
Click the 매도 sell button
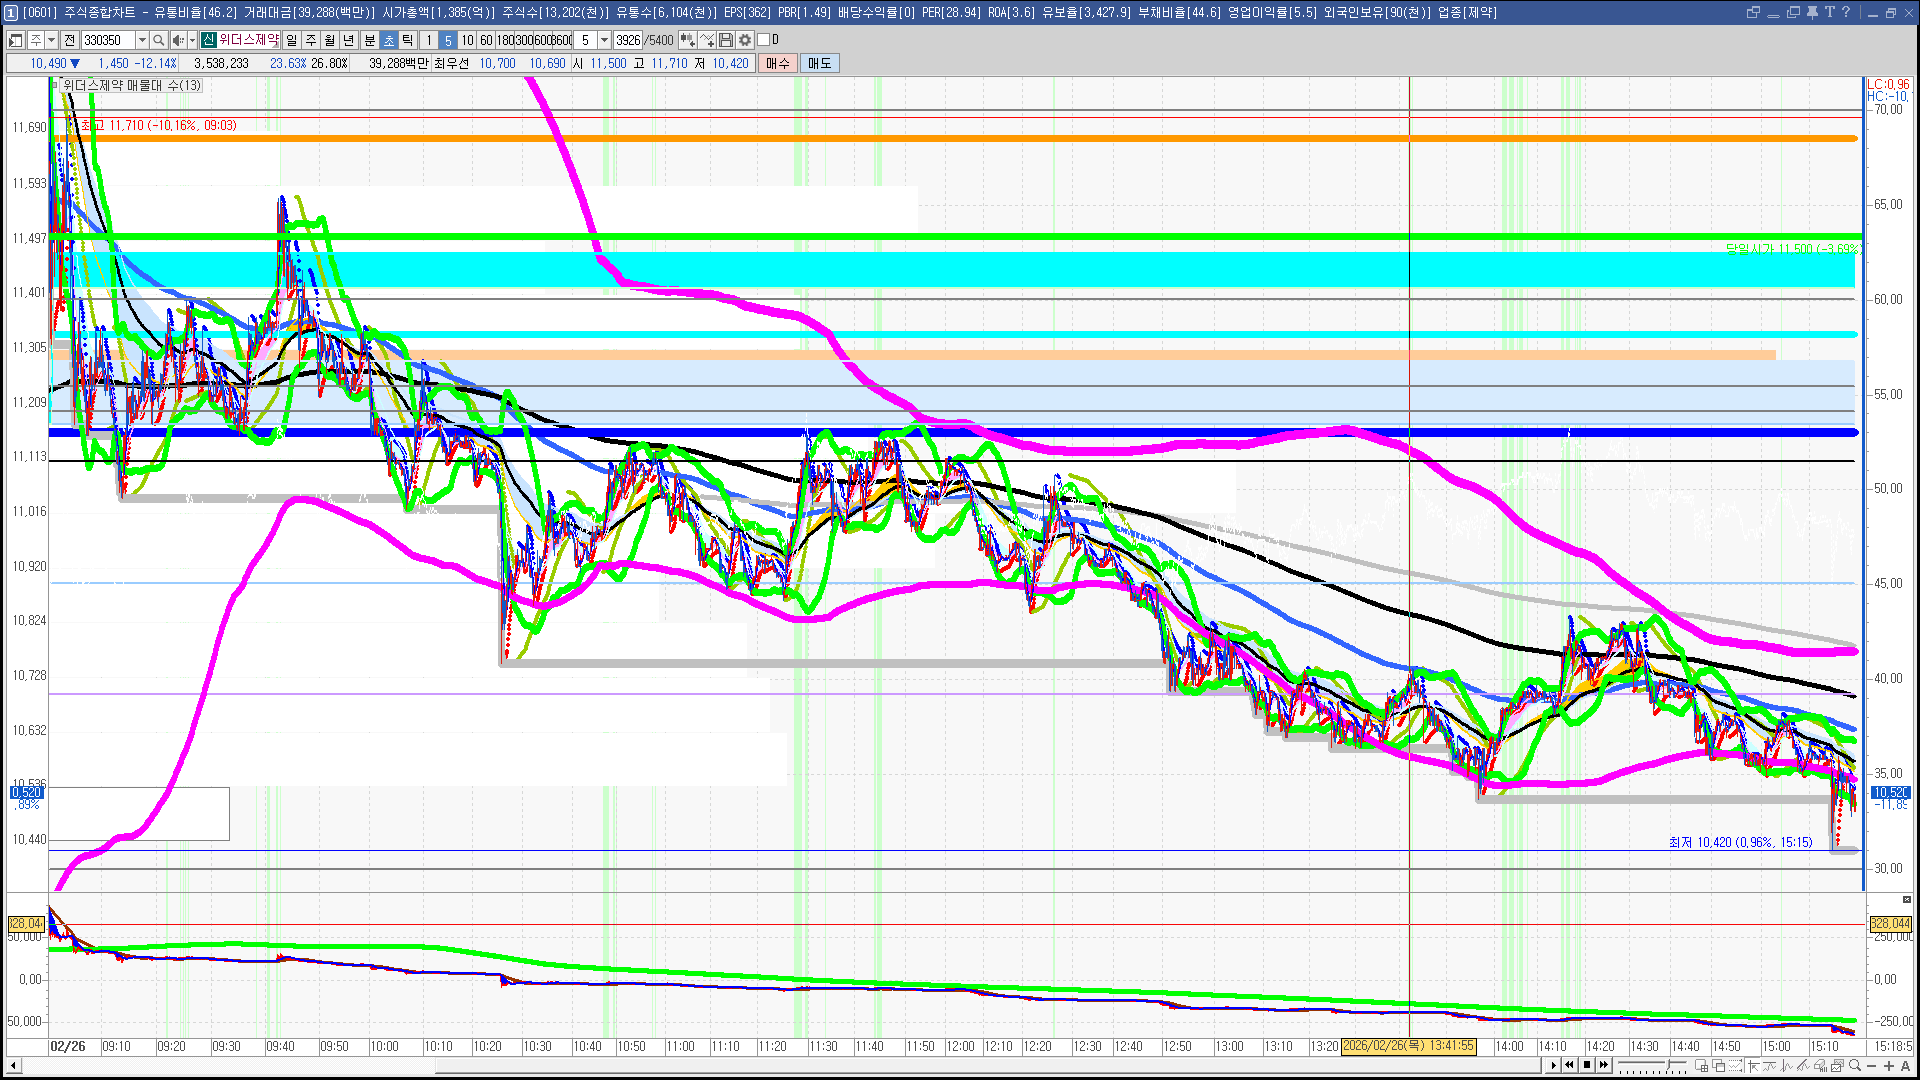(x=820, y=63)
